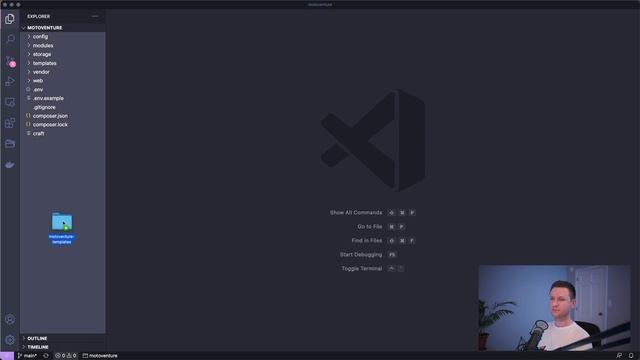The width and height of the screenshot is (640, 360).
Task: Open the notifications bell in status bar
Action: [631, 356]
